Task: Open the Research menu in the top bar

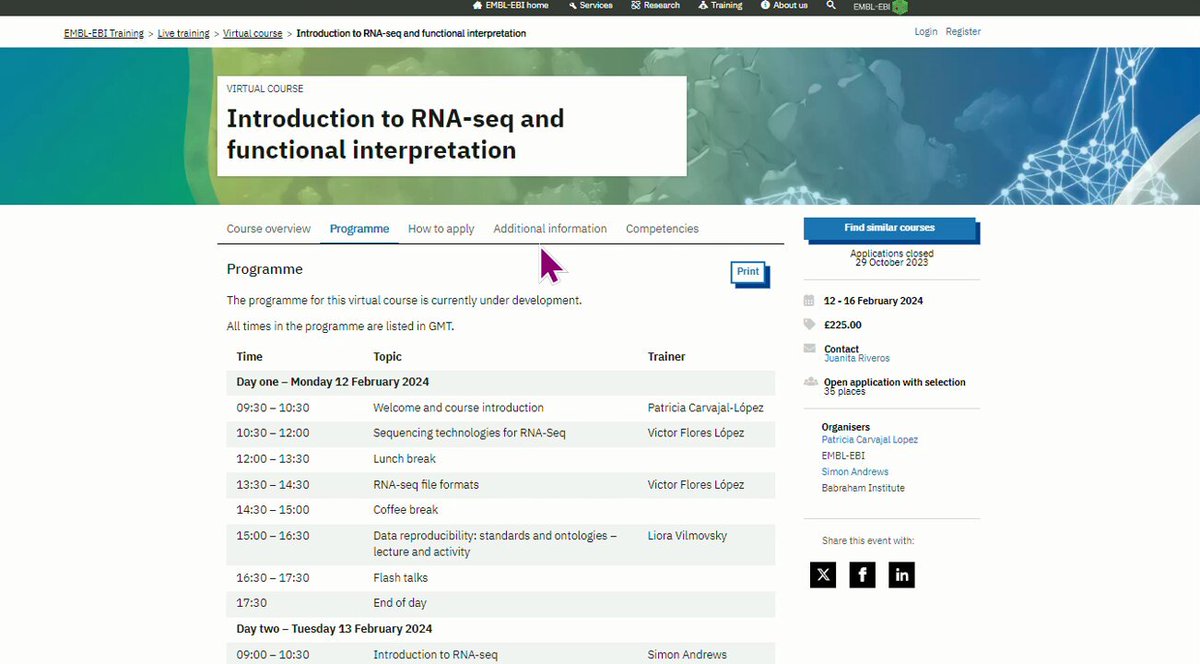Action: pos(656,5)
